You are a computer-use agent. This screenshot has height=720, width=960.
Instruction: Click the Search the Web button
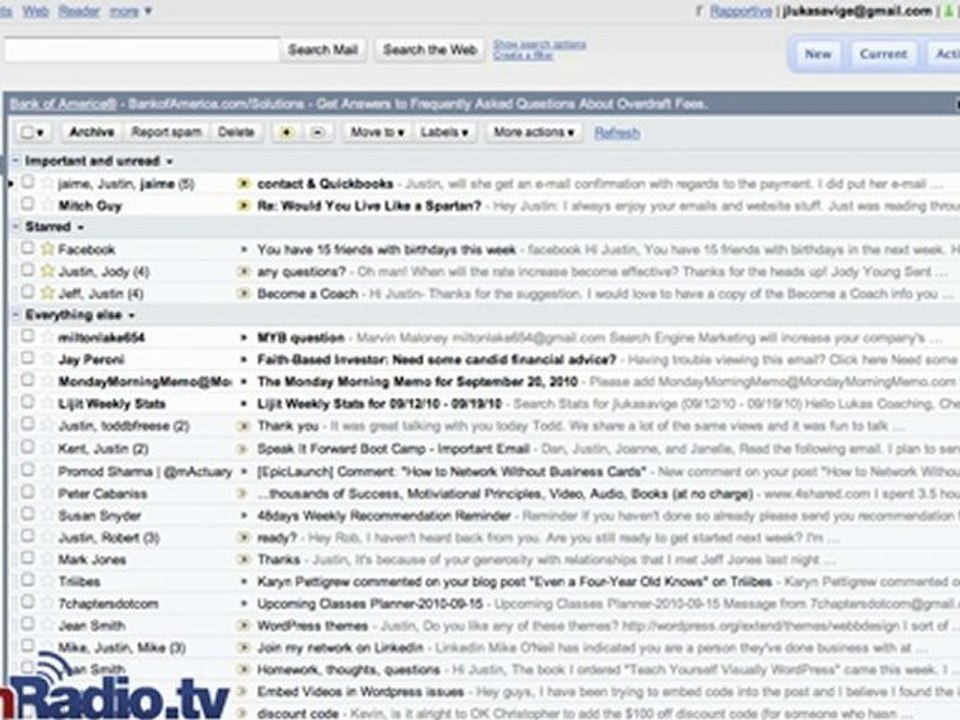(x=430, y=50)
